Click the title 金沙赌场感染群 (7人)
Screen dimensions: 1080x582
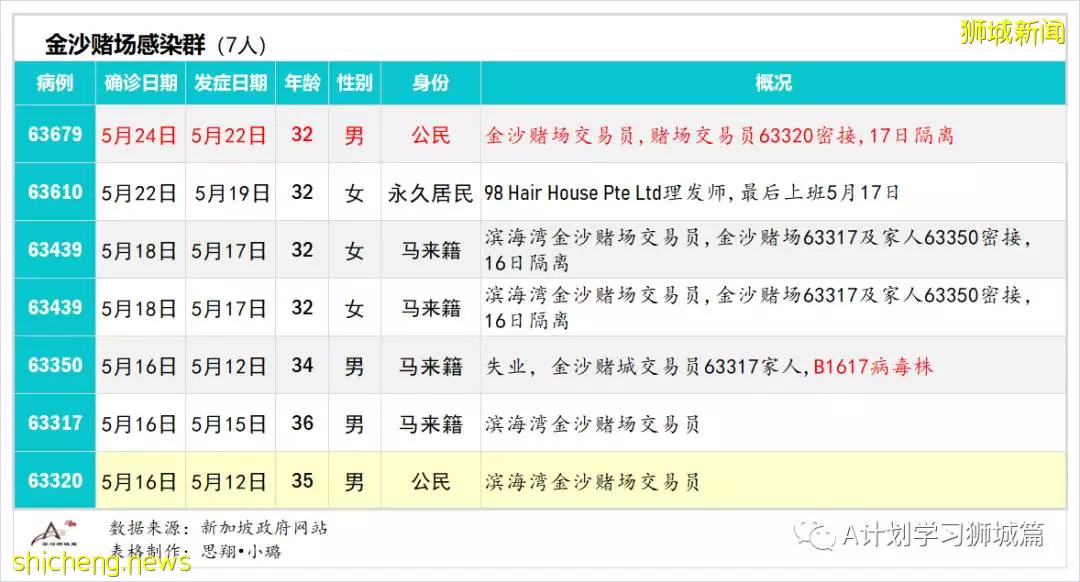click(156, 45)
